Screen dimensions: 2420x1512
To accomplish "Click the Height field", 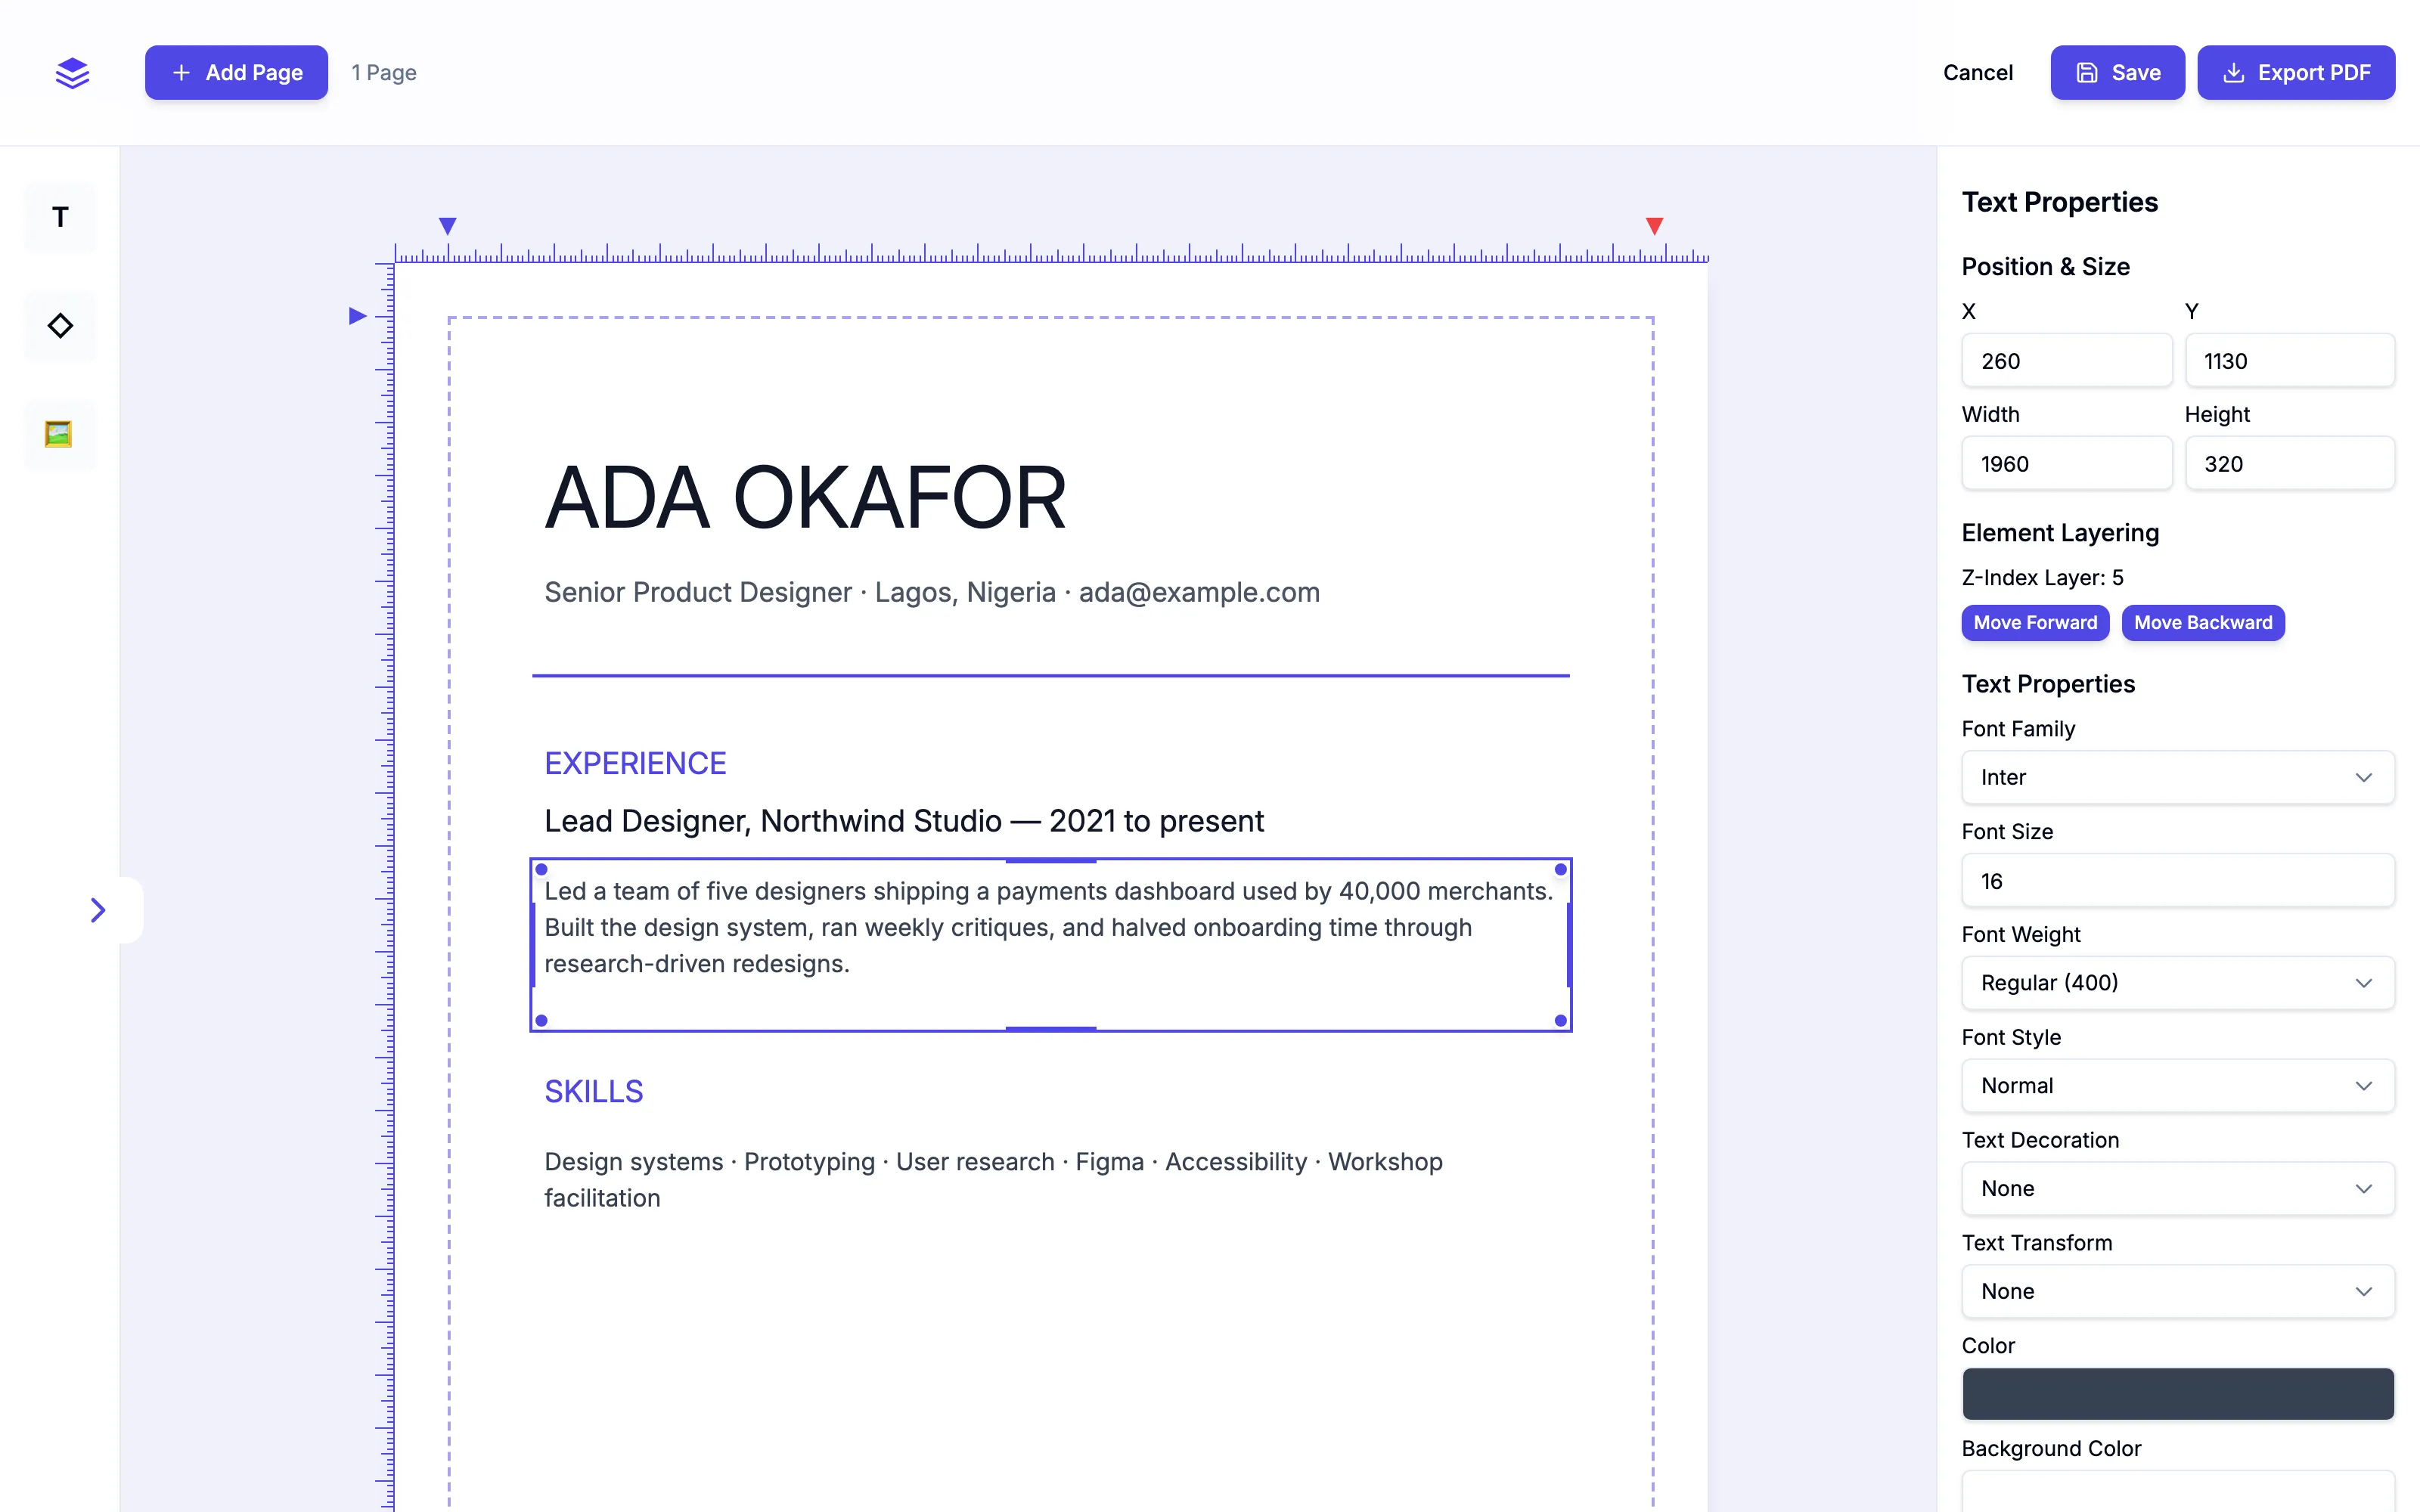I will [2290, 464].
